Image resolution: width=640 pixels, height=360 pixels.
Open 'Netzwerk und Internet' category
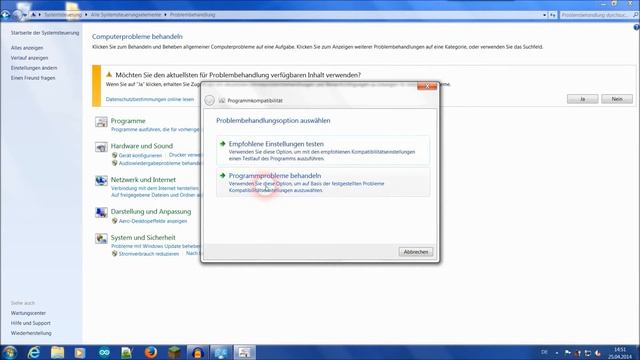[143, 180]
